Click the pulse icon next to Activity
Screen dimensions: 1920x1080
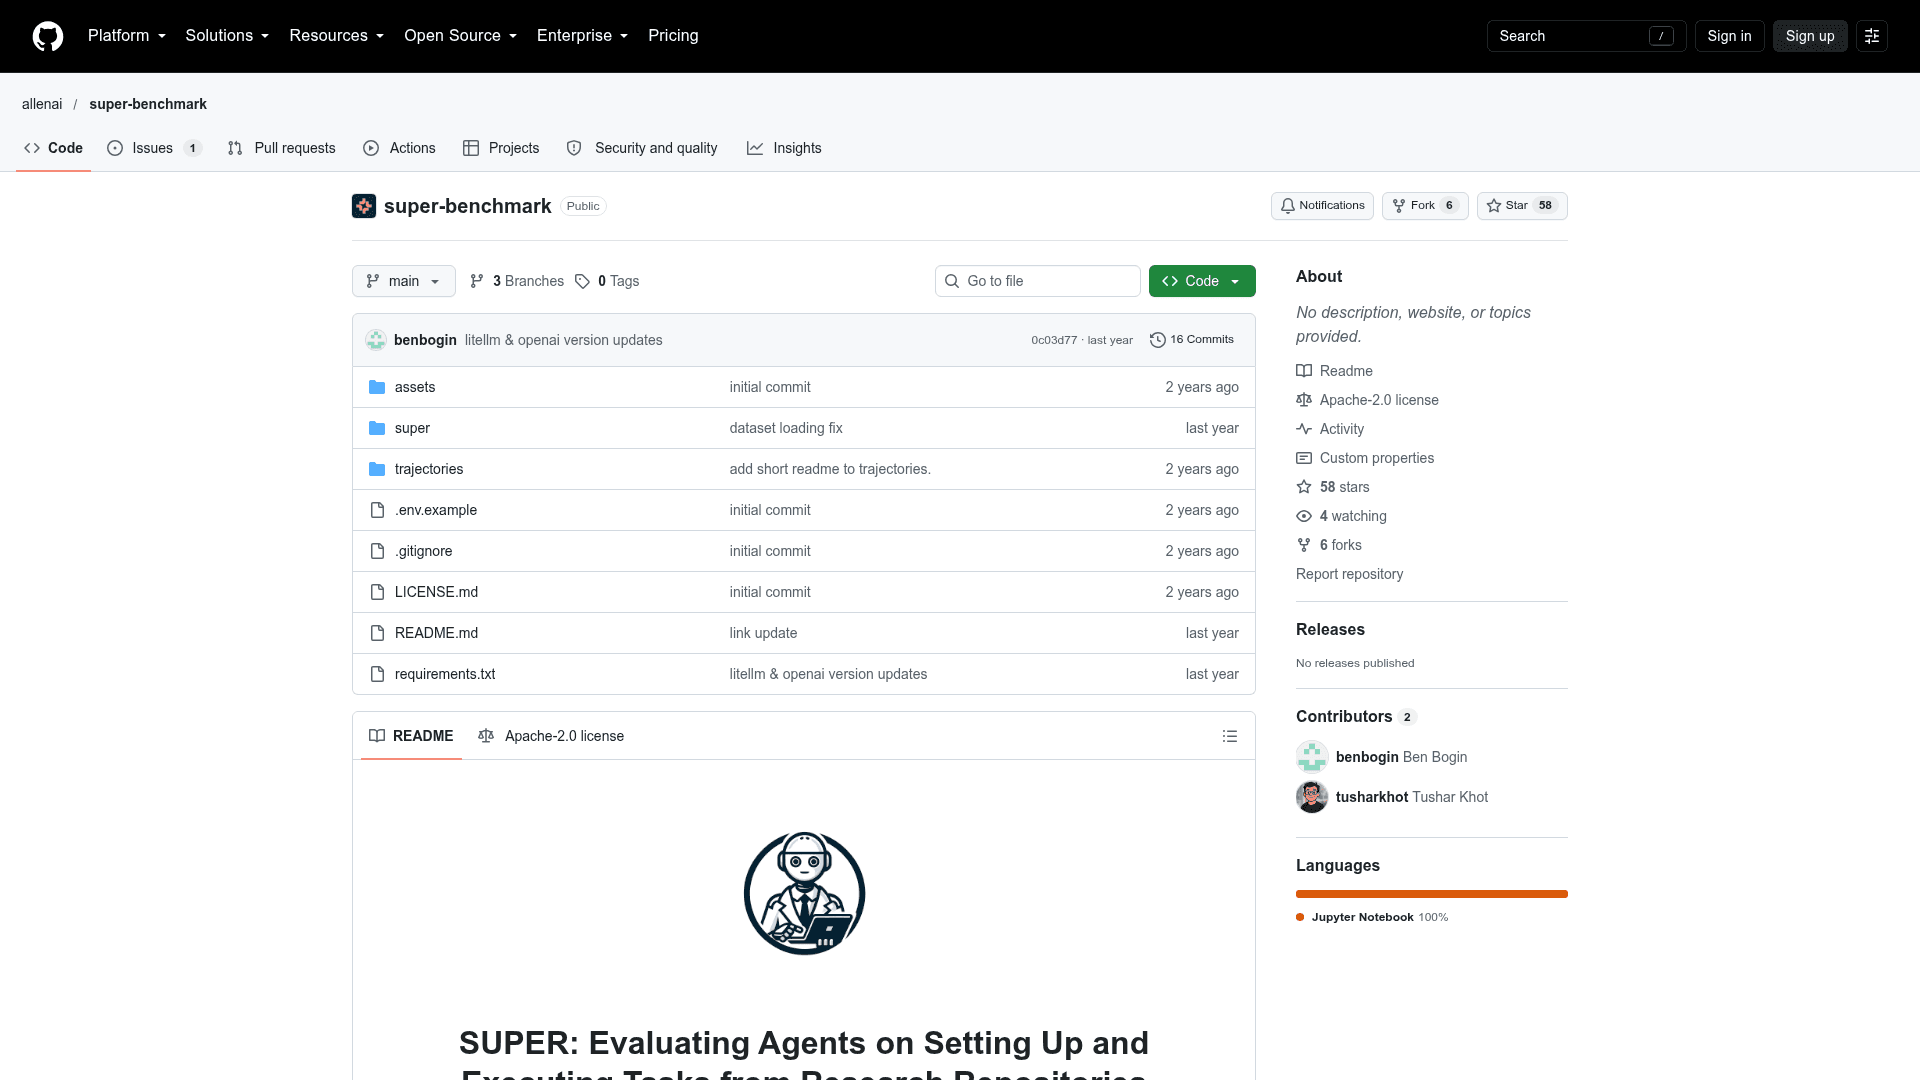pyautogui.click(x=1304, y=429)
